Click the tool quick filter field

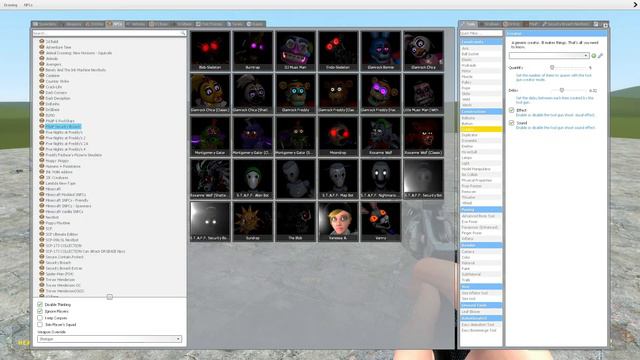(x=481, y=33)
